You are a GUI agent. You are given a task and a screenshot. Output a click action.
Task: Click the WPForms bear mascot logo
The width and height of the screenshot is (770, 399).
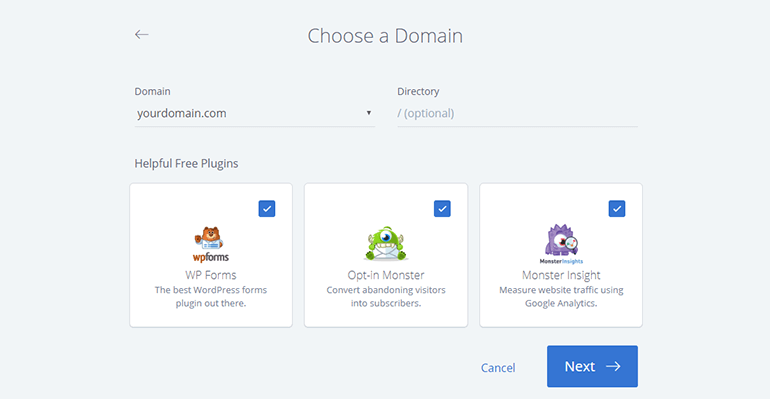point(211,244)
